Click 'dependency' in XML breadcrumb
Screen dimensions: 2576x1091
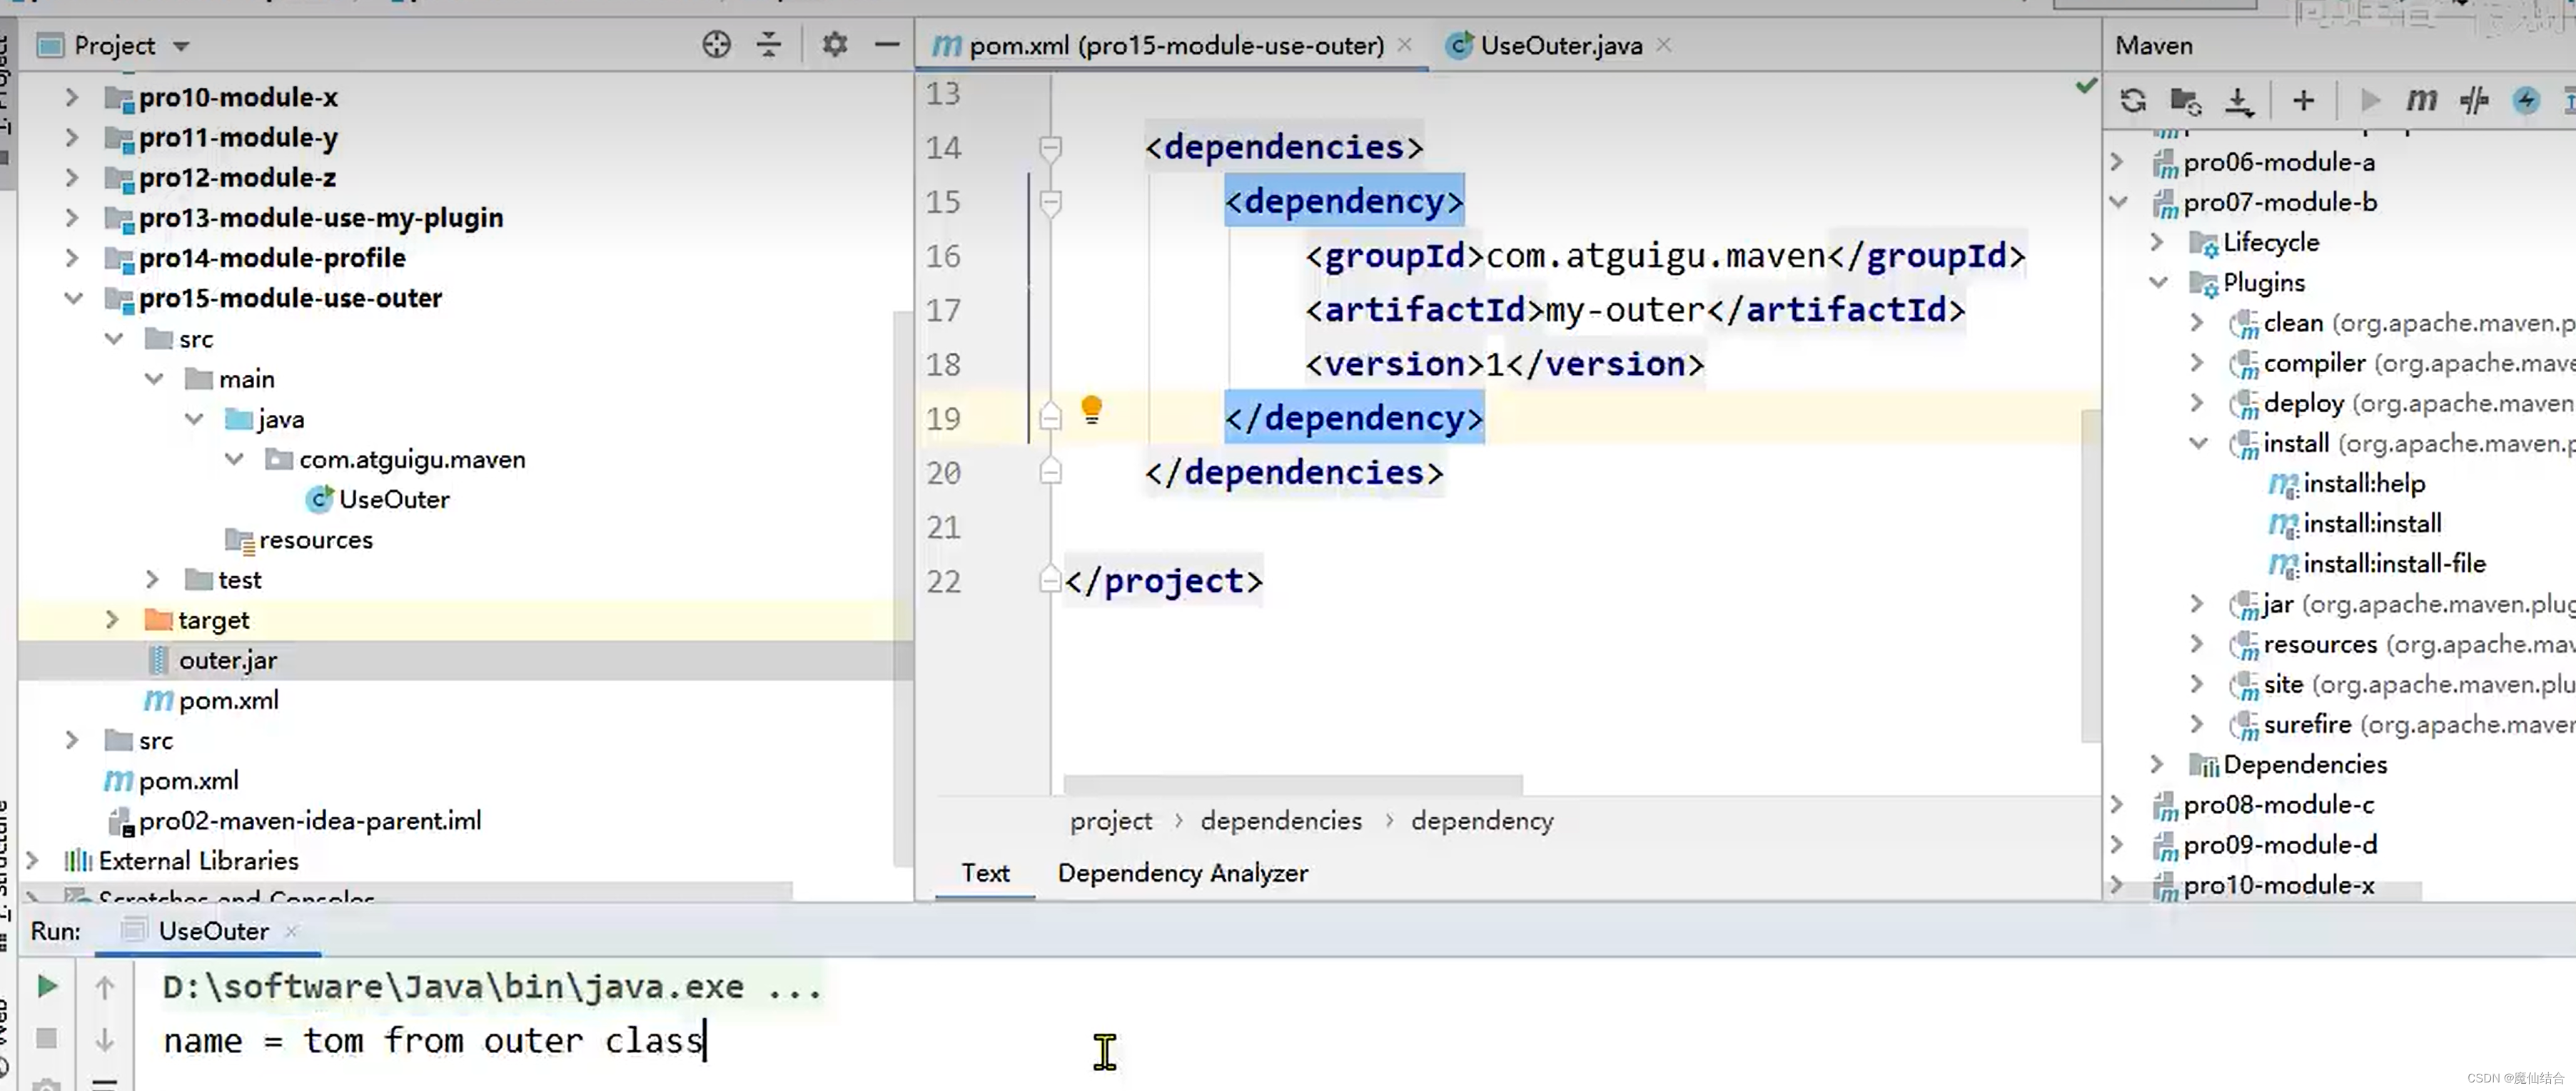click(x=1482, y=821)
